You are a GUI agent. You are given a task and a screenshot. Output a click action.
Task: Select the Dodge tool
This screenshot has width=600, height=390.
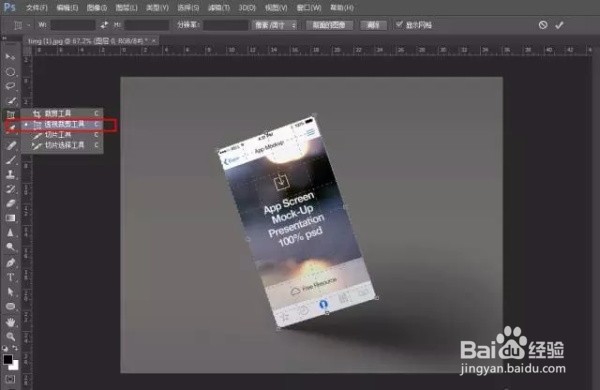click(x=10, y=247)
